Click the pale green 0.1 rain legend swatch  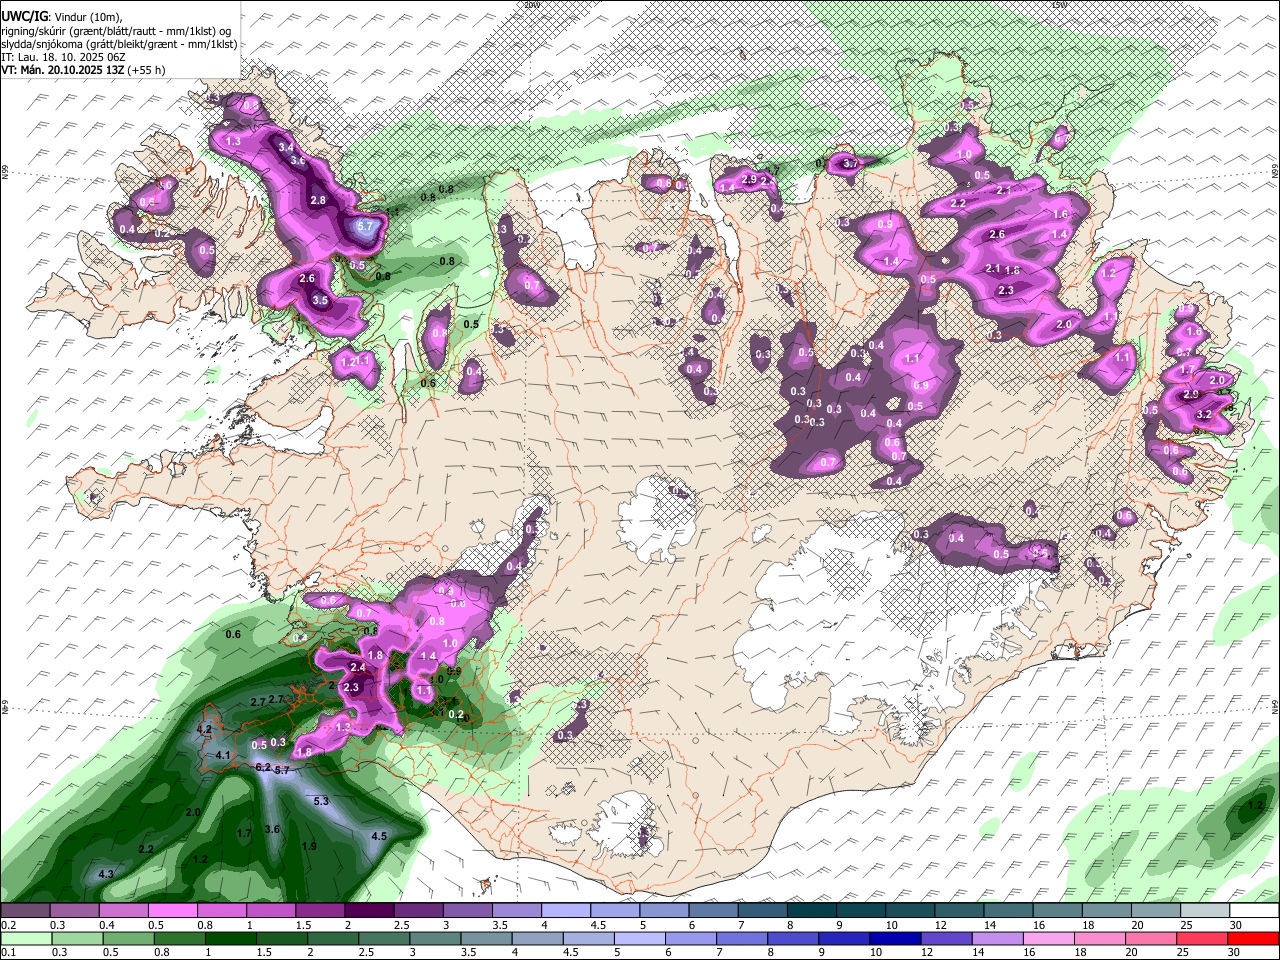pyautogui.click(x=25, y=938)
